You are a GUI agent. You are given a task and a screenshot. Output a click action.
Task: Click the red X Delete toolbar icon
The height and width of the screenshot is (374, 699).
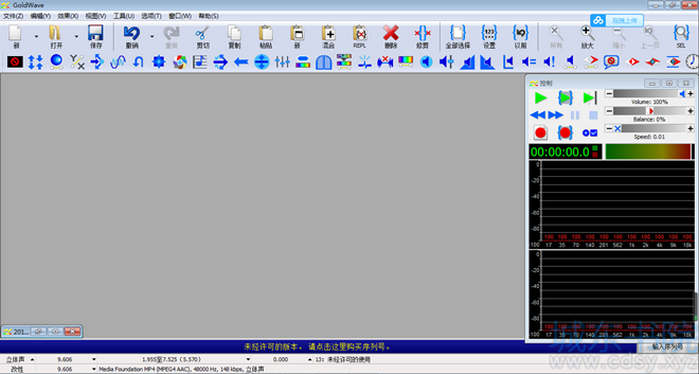[391, 37]
